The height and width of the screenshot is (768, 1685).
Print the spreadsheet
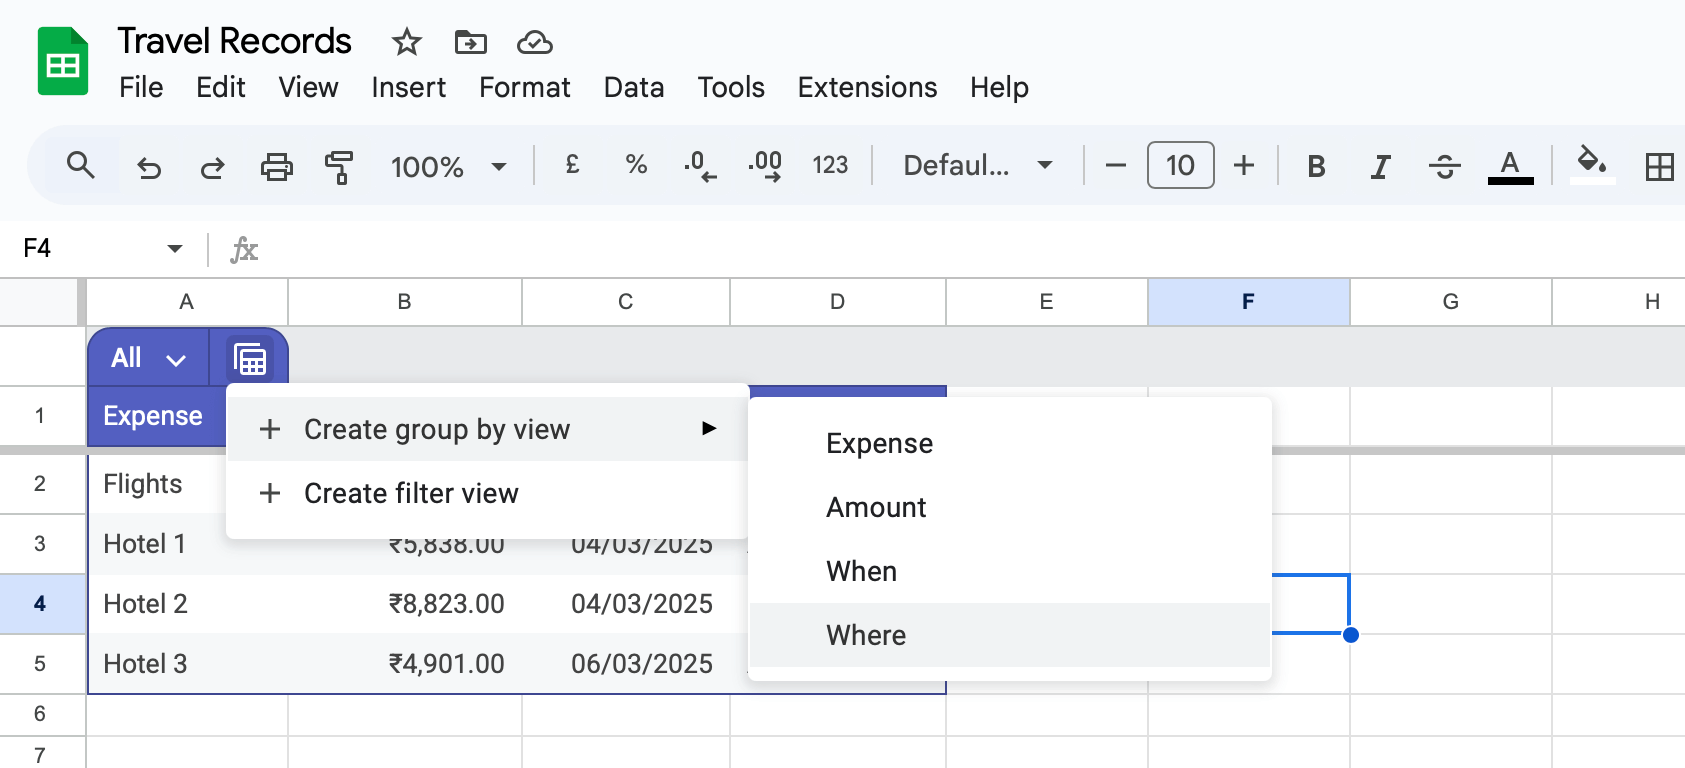click(276, 166)
